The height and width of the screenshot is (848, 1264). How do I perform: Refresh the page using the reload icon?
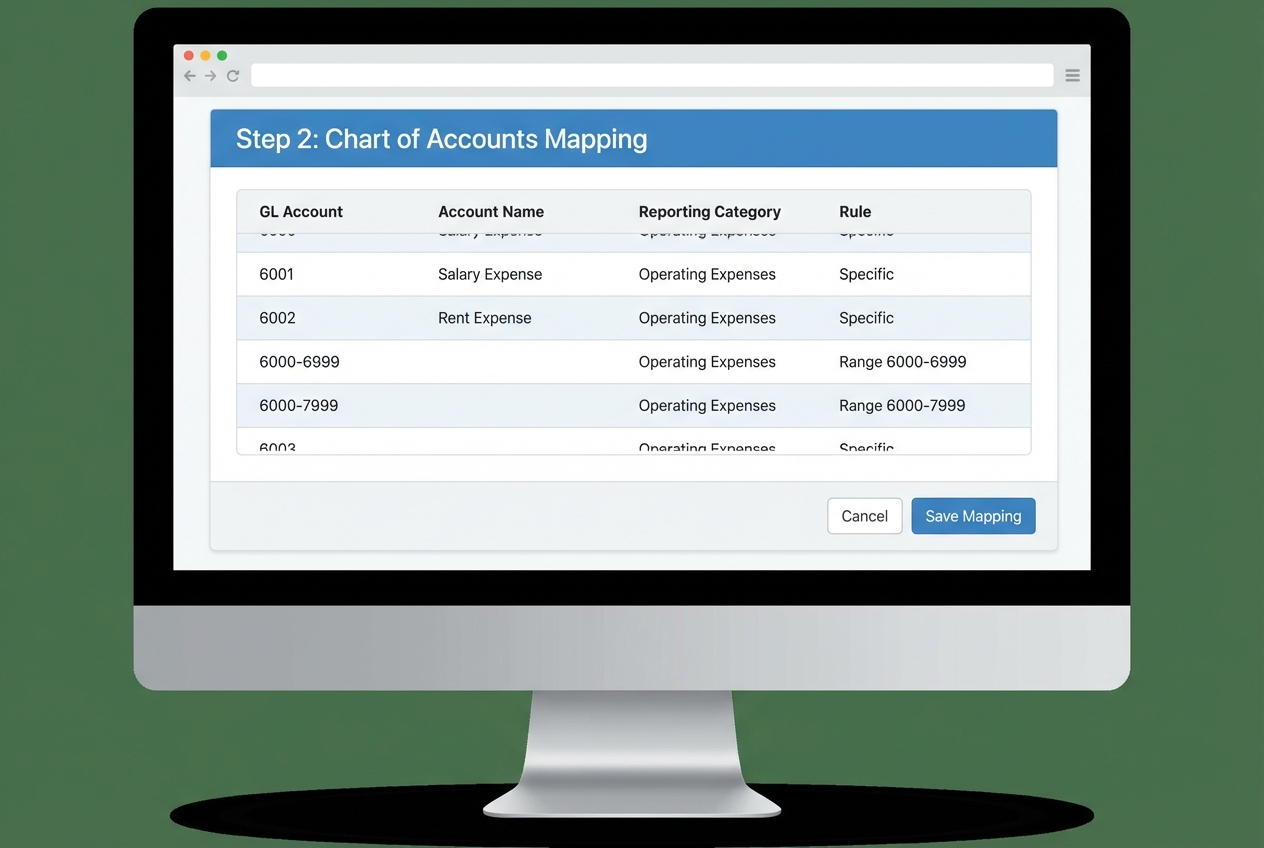tap(232, 75)
